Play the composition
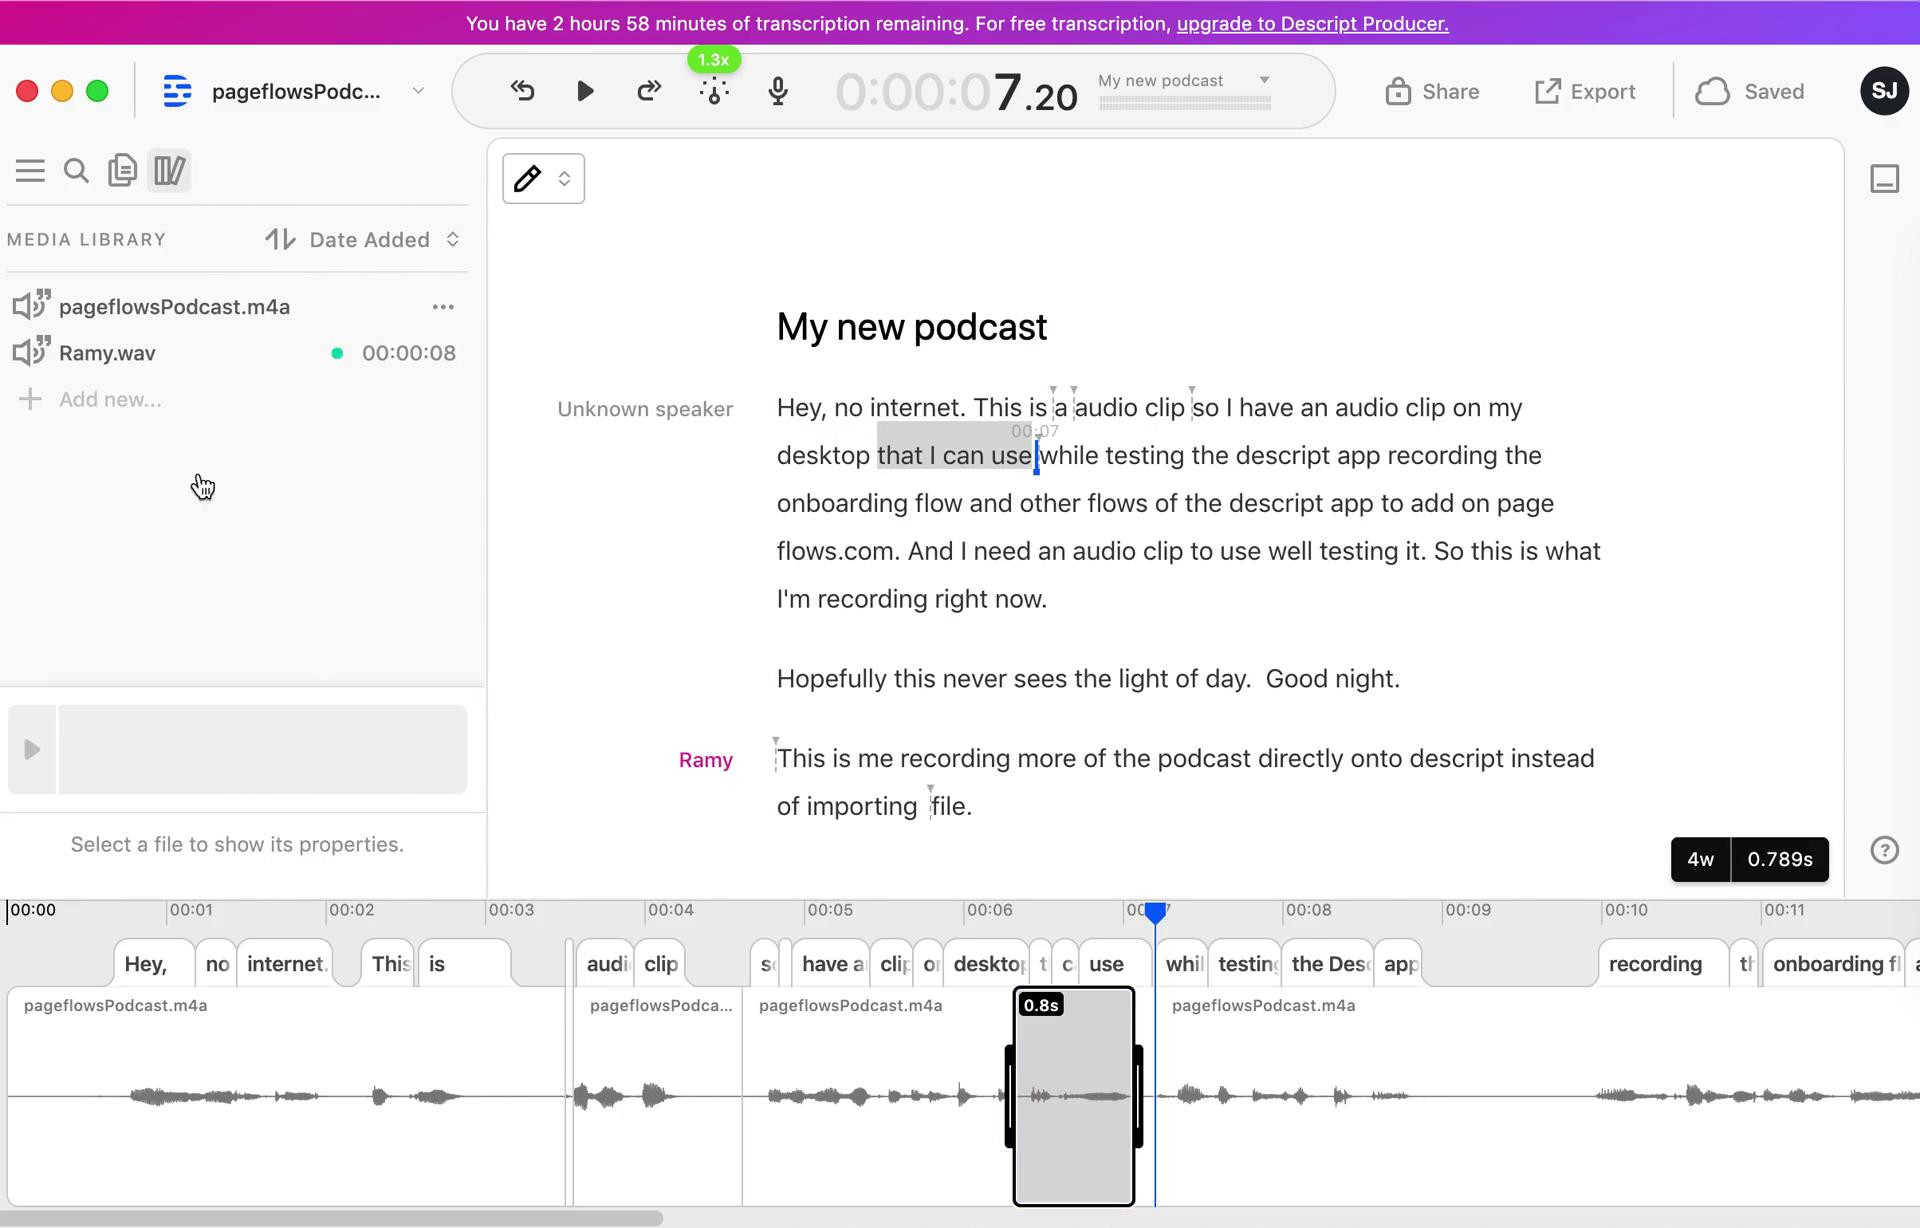This screenshot has width=1920, height=1228. (x=585, y=91)
